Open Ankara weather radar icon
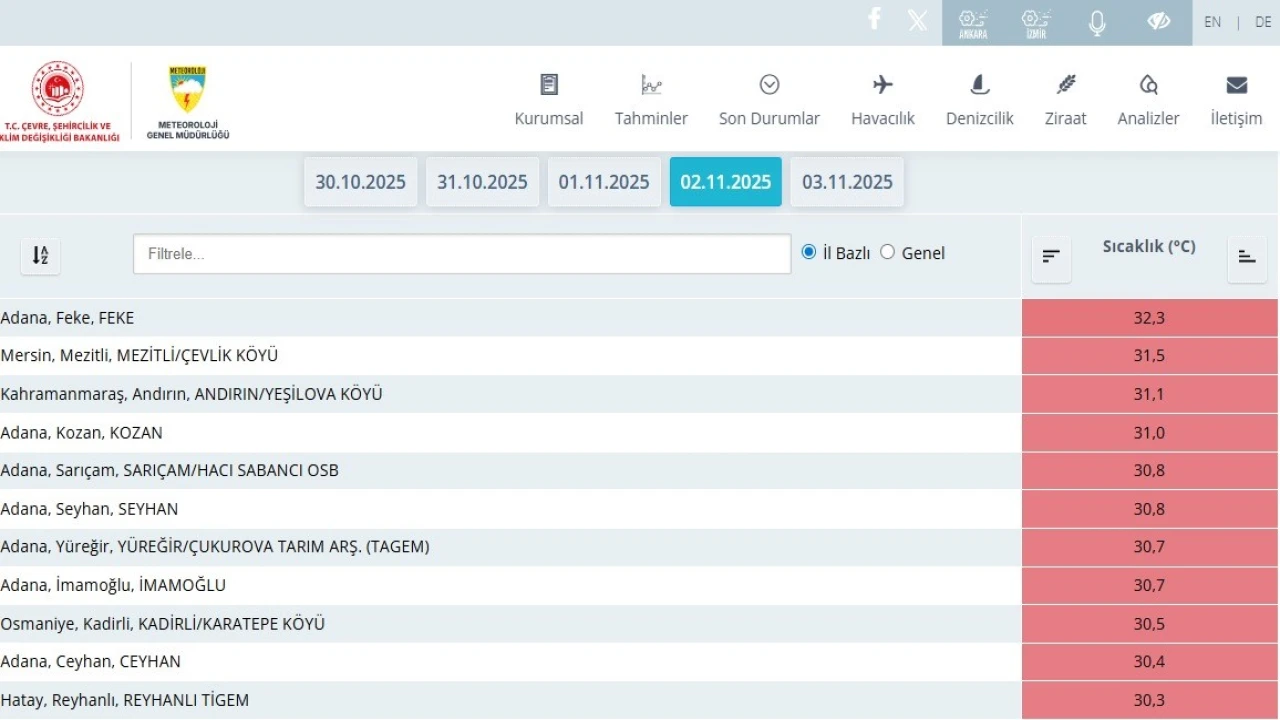1280x720 pixels. point(973,23)
